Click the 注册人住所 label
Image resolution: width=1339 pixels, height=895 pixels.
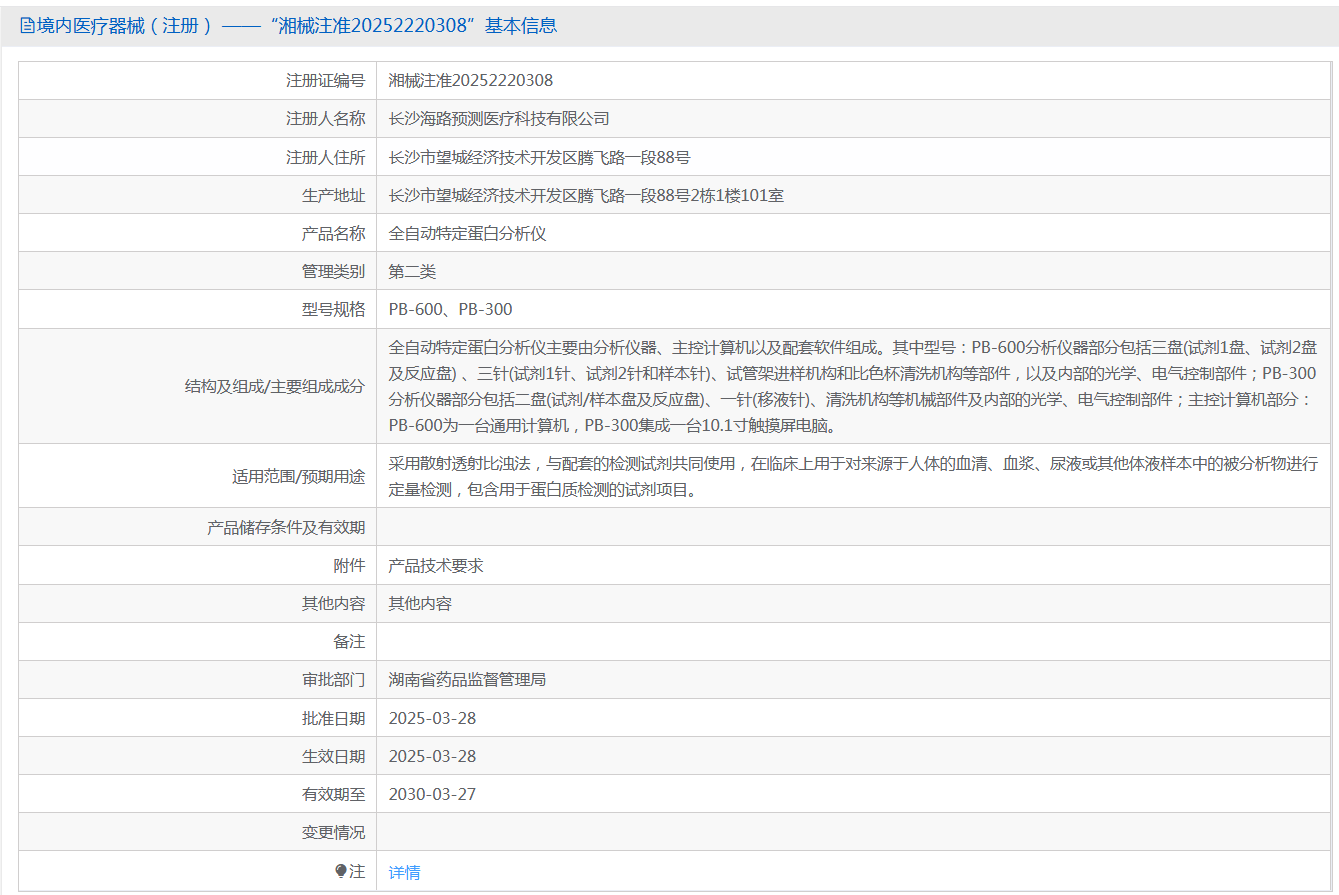325,157
